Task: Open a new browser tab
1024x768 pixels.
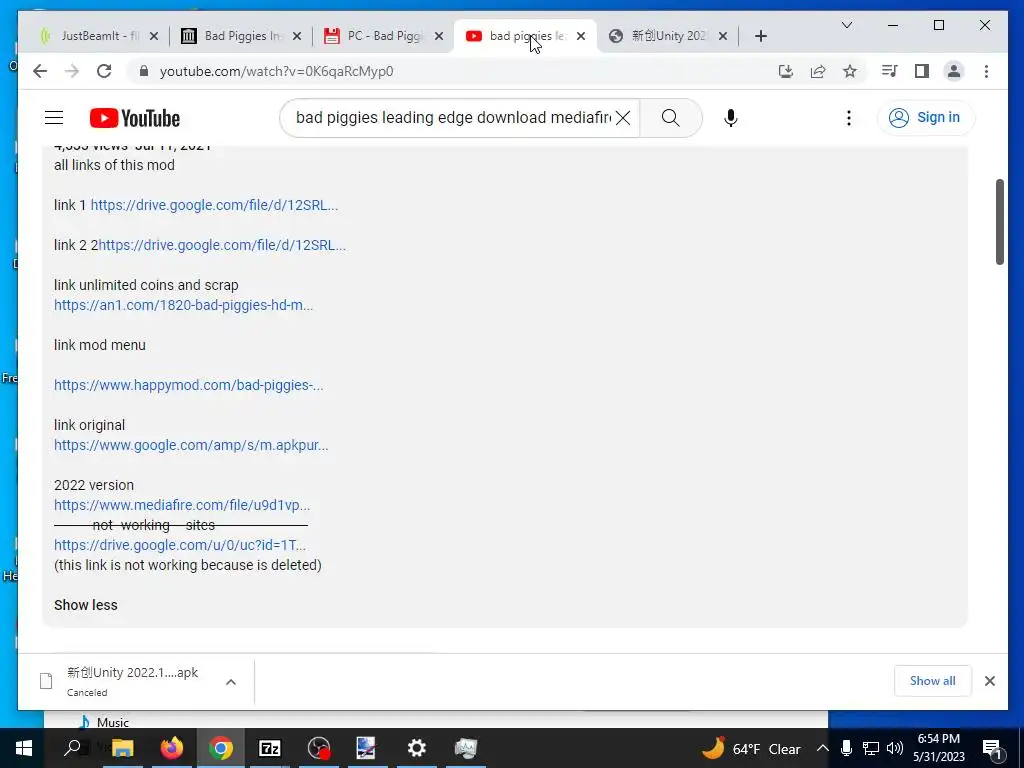Action: click(760, 36)
